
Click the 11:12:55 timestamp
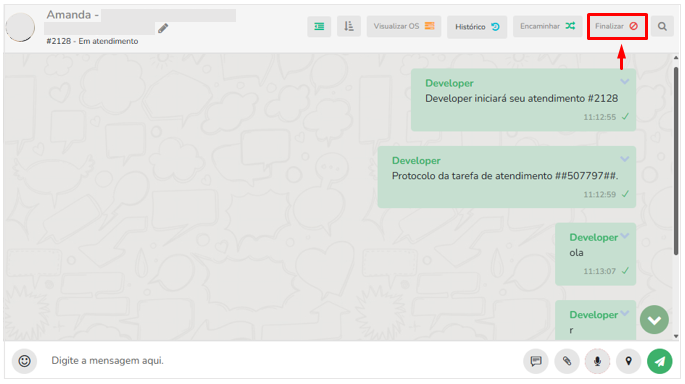[x=599, y=118]
